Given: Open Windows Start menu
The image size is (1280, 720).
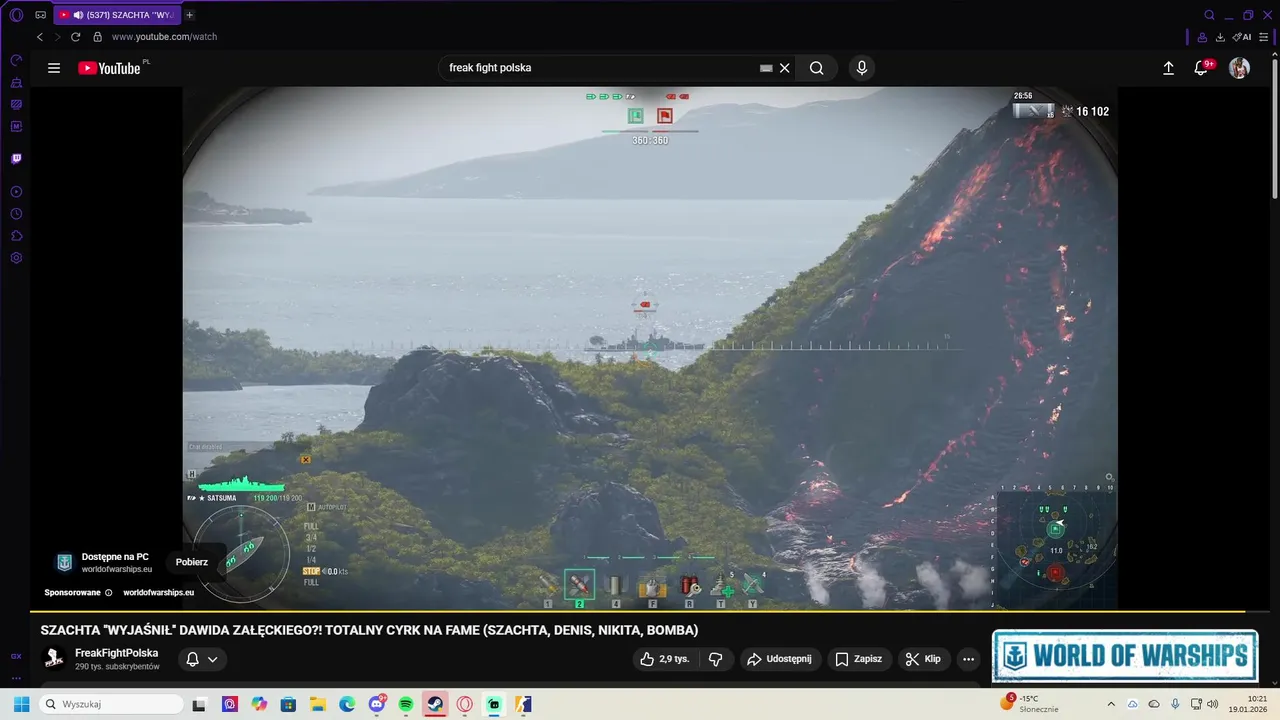Looking at the screenshot, I should pos(21,704).
